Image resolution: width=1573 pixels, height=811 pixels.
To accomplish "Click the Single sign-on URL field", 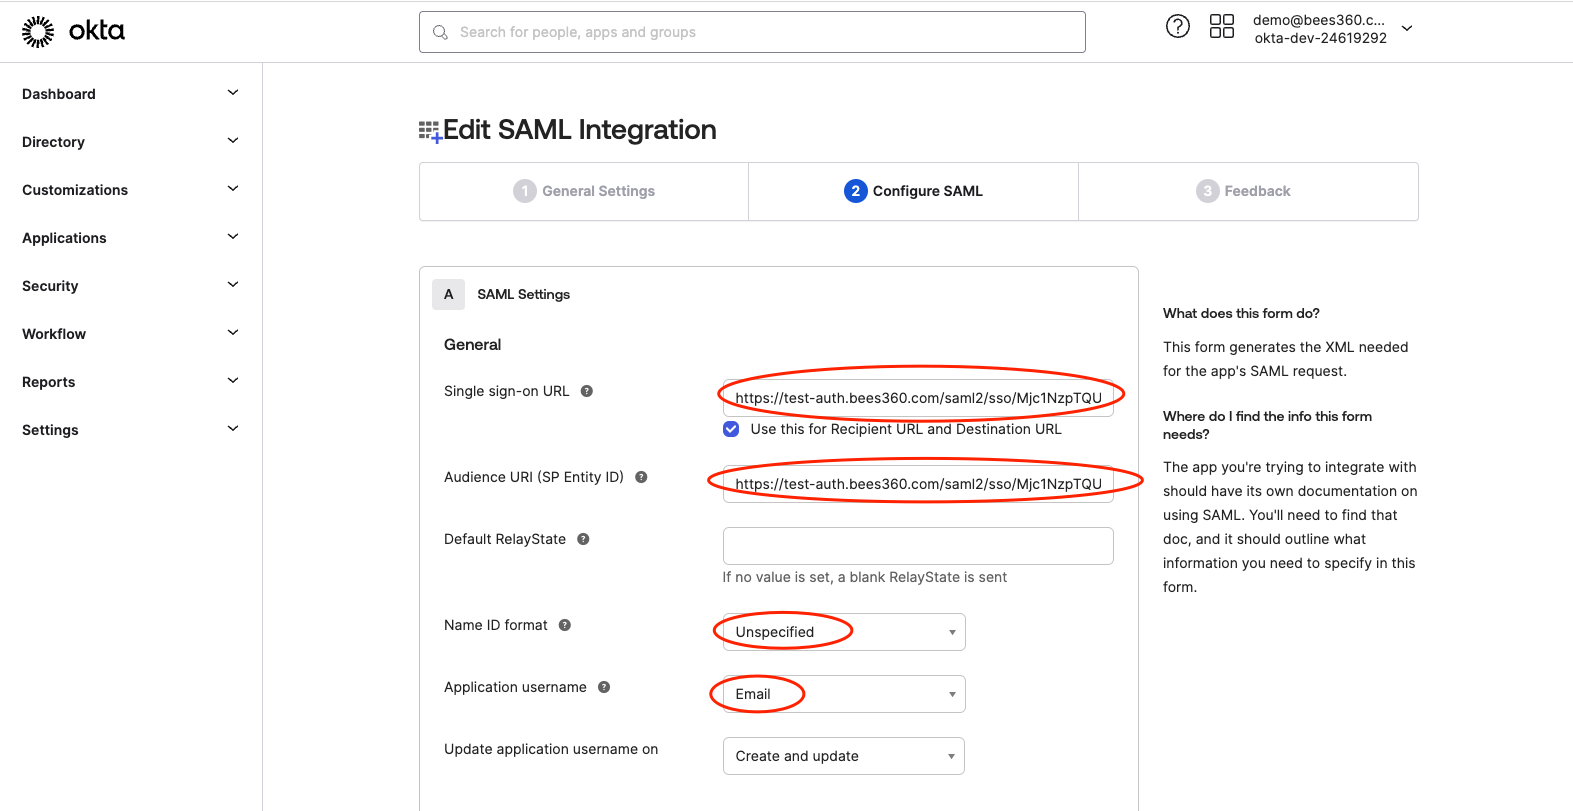I will 918,398.
